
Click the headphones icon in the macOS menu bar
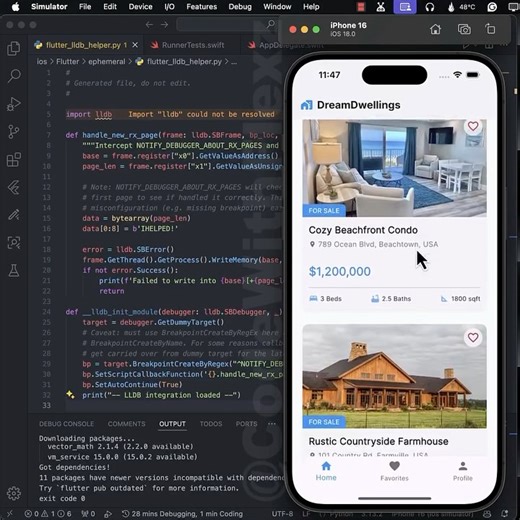(x=430, y=7)
